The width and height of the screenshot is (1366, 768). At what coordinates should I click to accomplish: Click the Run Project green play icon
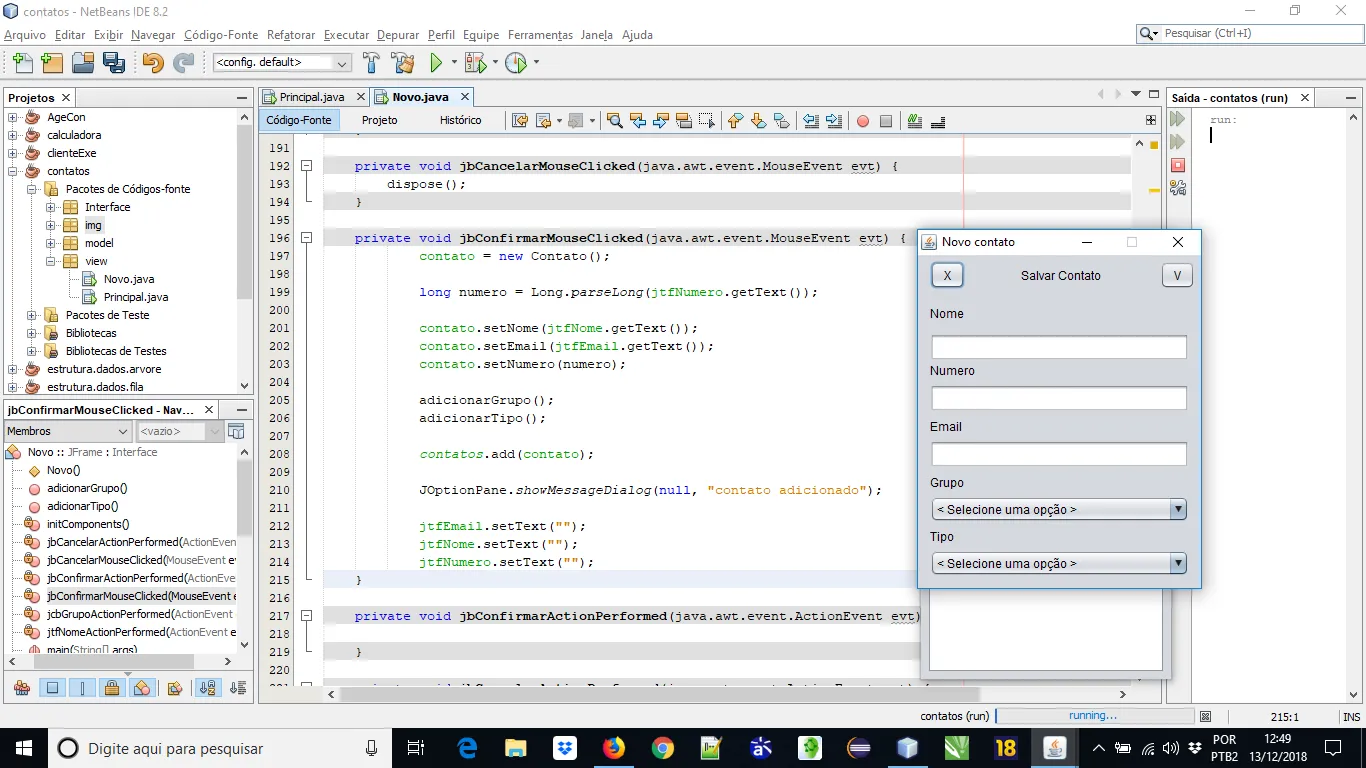(436, 63)
